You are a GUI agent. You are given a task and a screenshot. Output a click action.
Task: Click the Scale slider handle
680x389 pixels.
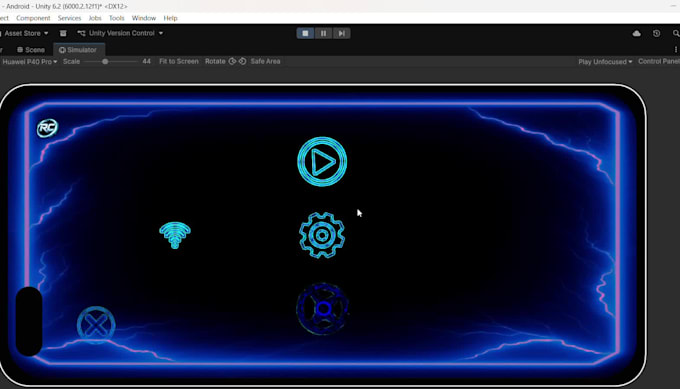pyautogui.click(x=105, y=62)
